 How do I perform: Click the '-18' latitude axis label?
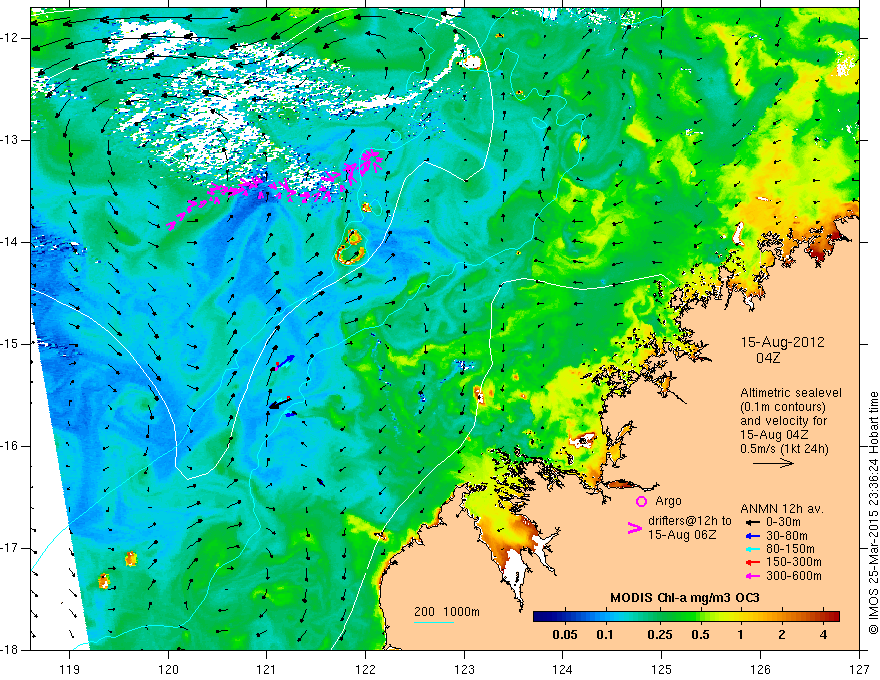point(11,650)
